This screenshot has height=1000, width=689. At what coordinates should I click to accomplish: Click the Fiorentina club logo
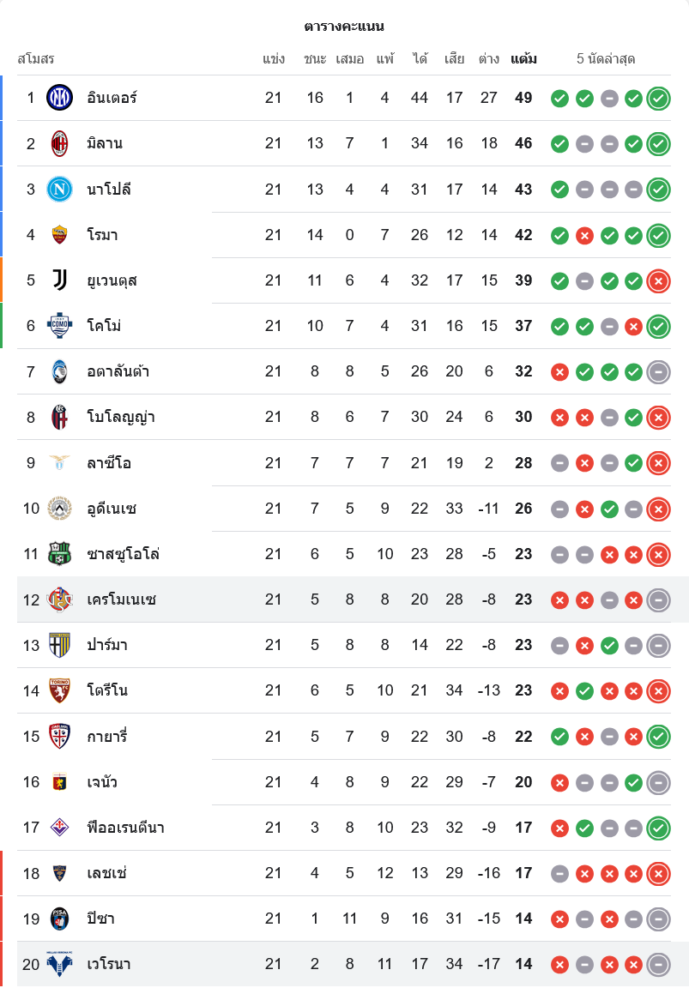point(60,827)
